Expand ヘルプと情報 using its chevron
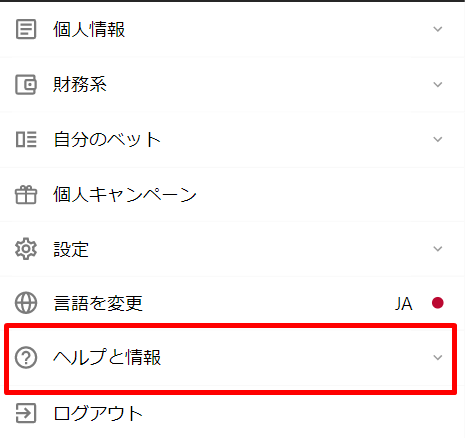 437,358
